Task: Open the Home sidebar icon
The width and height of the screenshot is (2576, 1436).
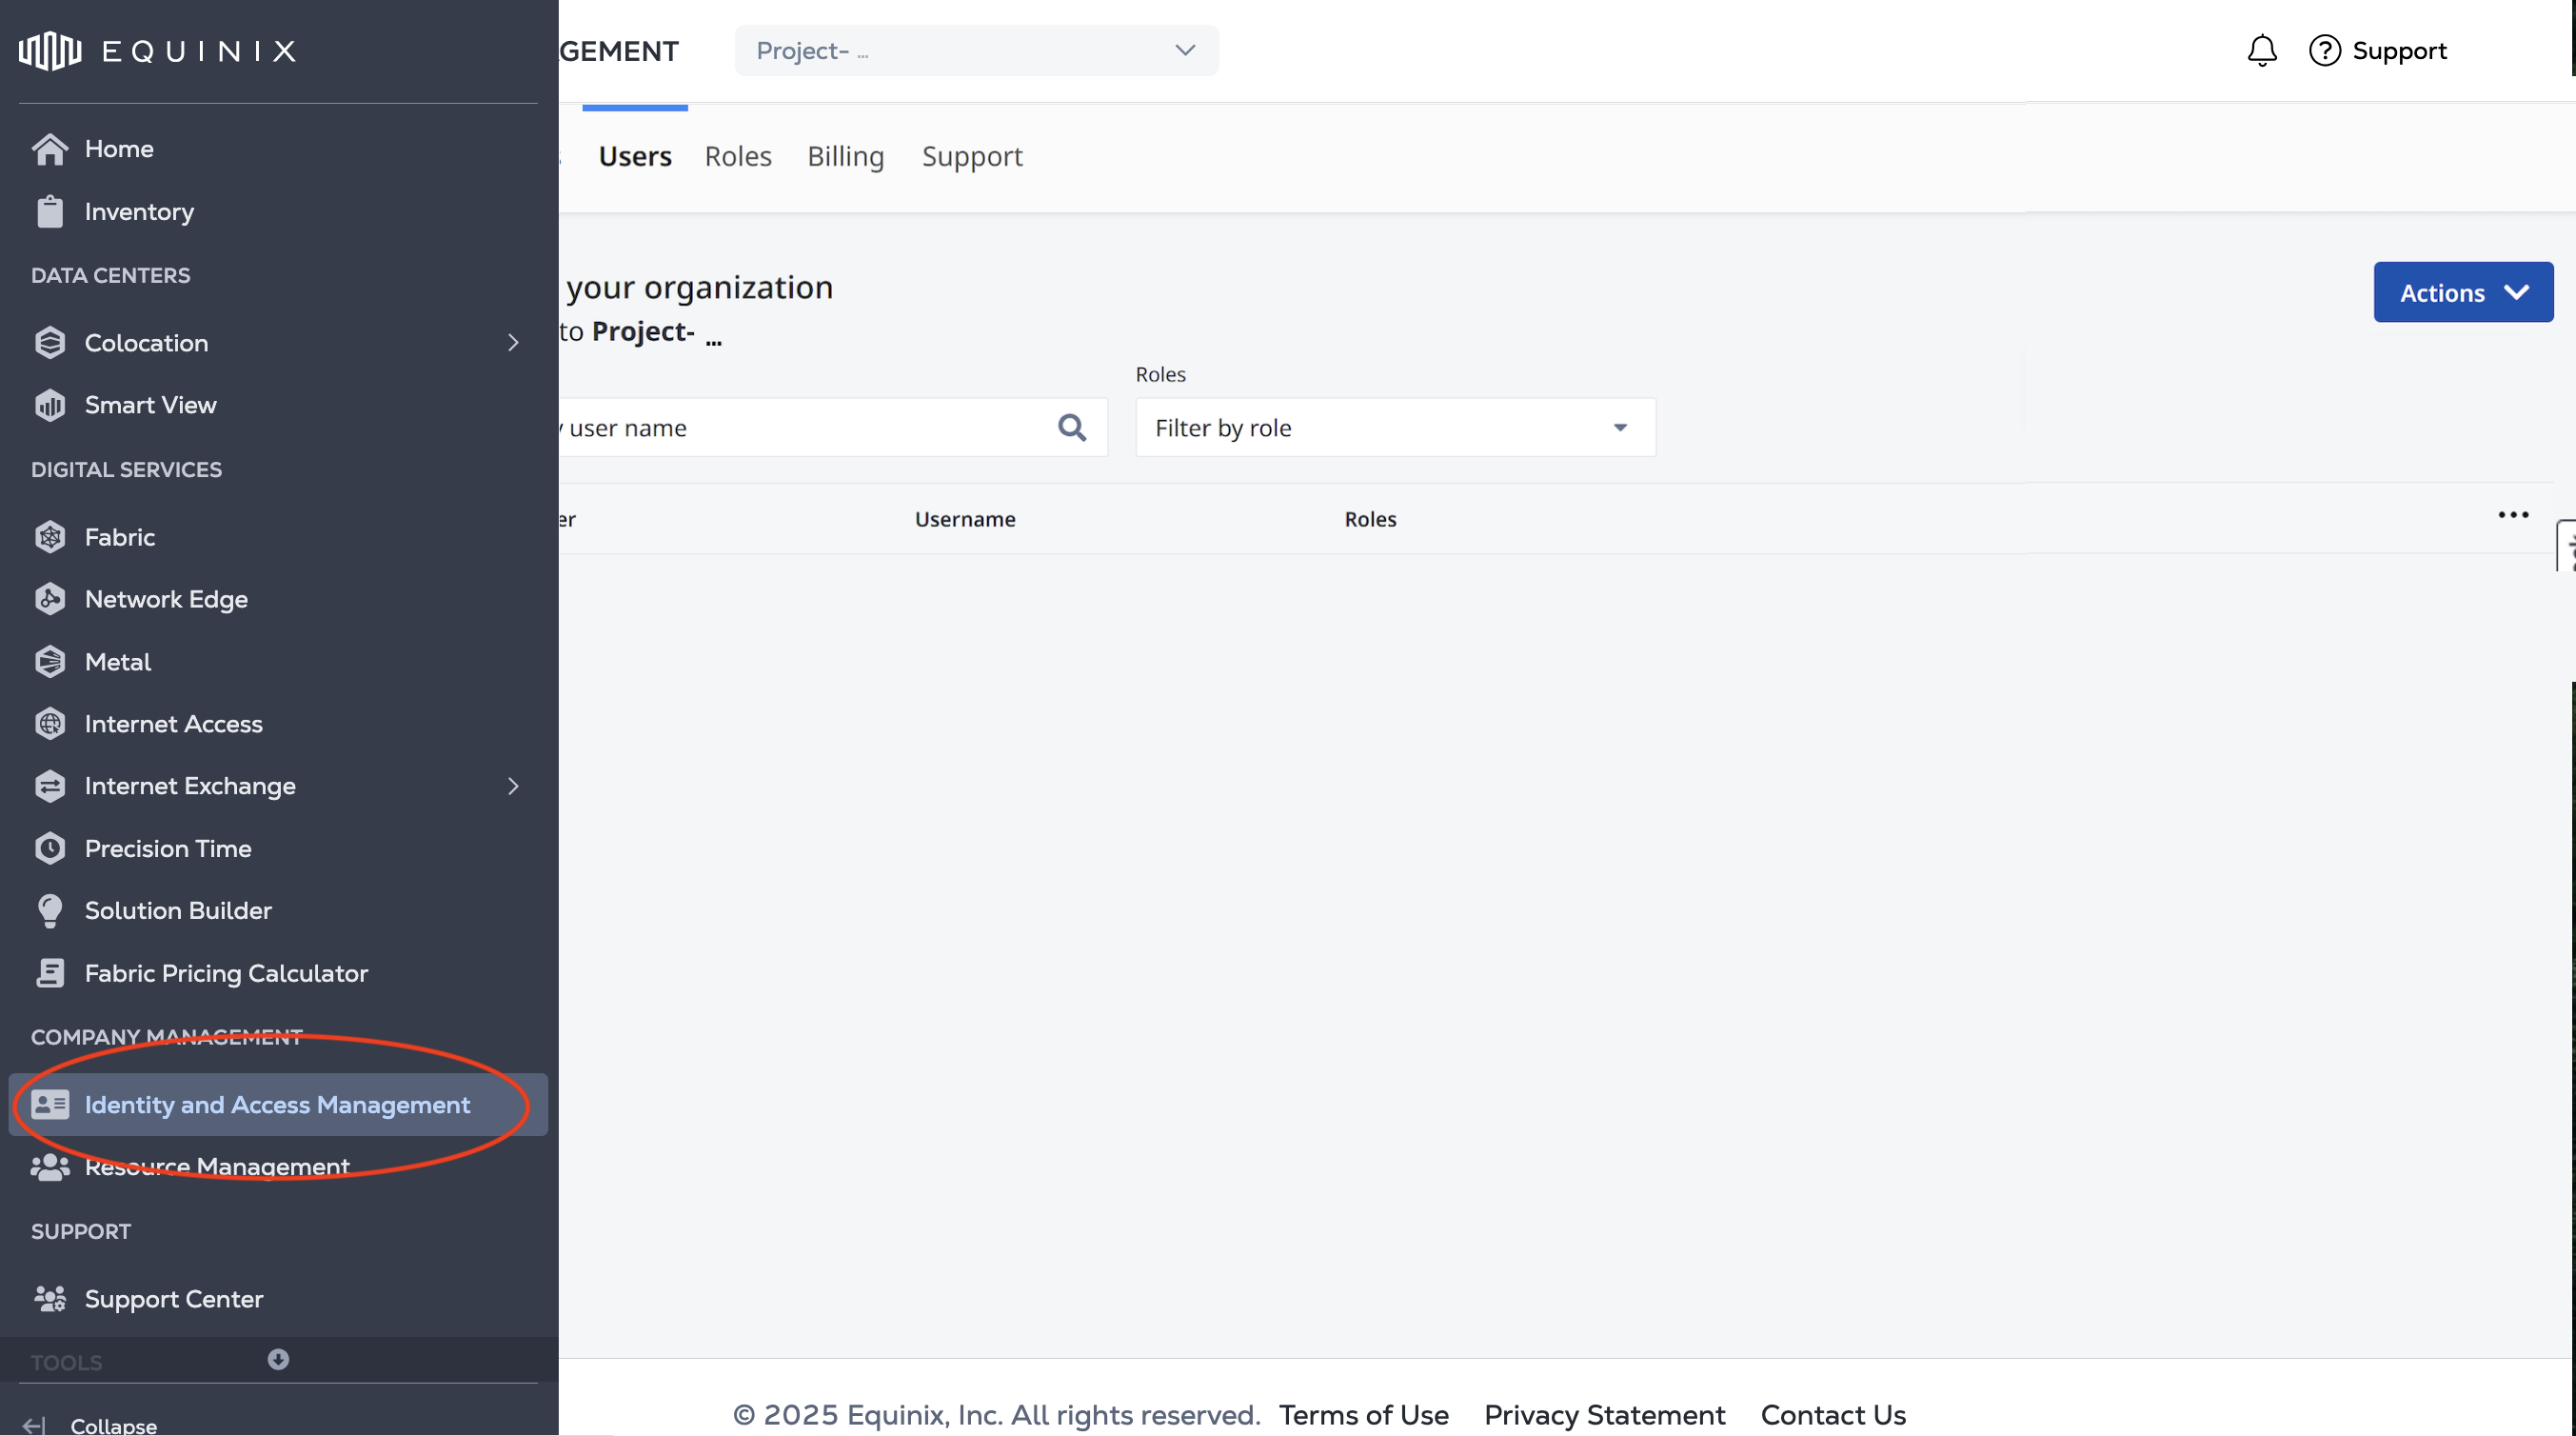Action: 50,149
